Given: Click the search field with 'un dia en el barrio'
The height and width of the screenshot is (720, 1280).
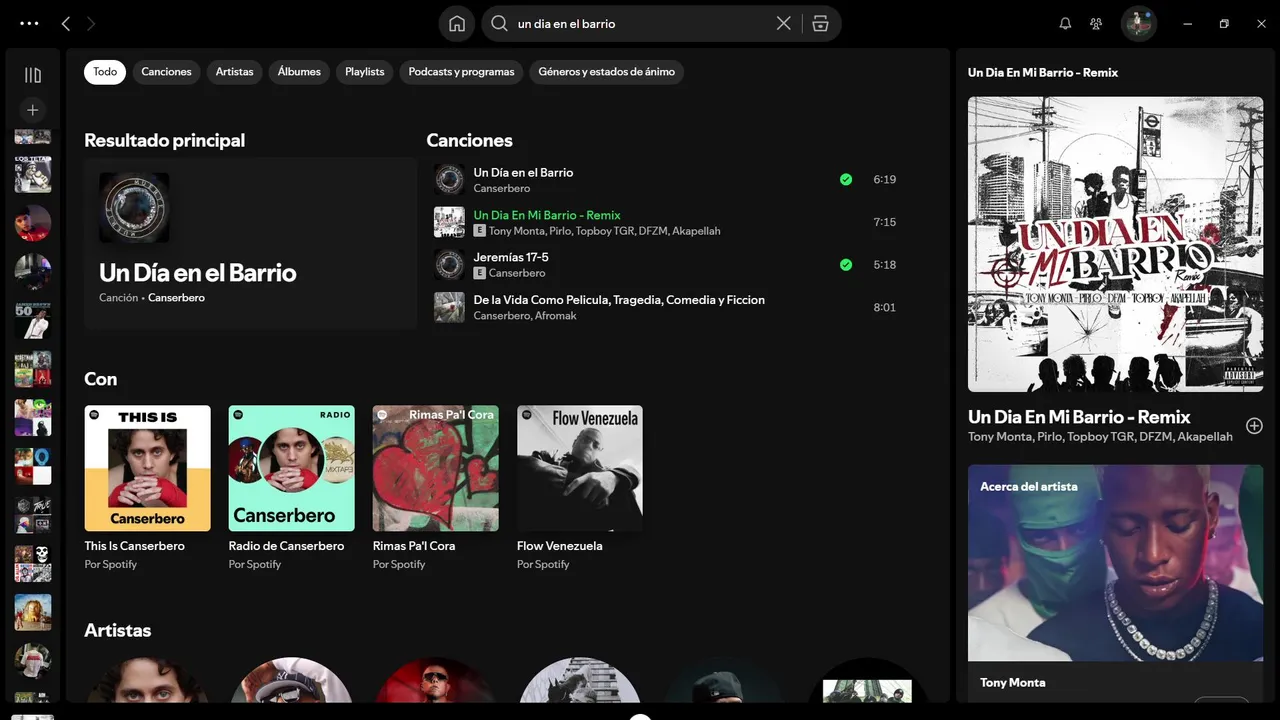Looking at the screenshot, I should click(640, 23).
